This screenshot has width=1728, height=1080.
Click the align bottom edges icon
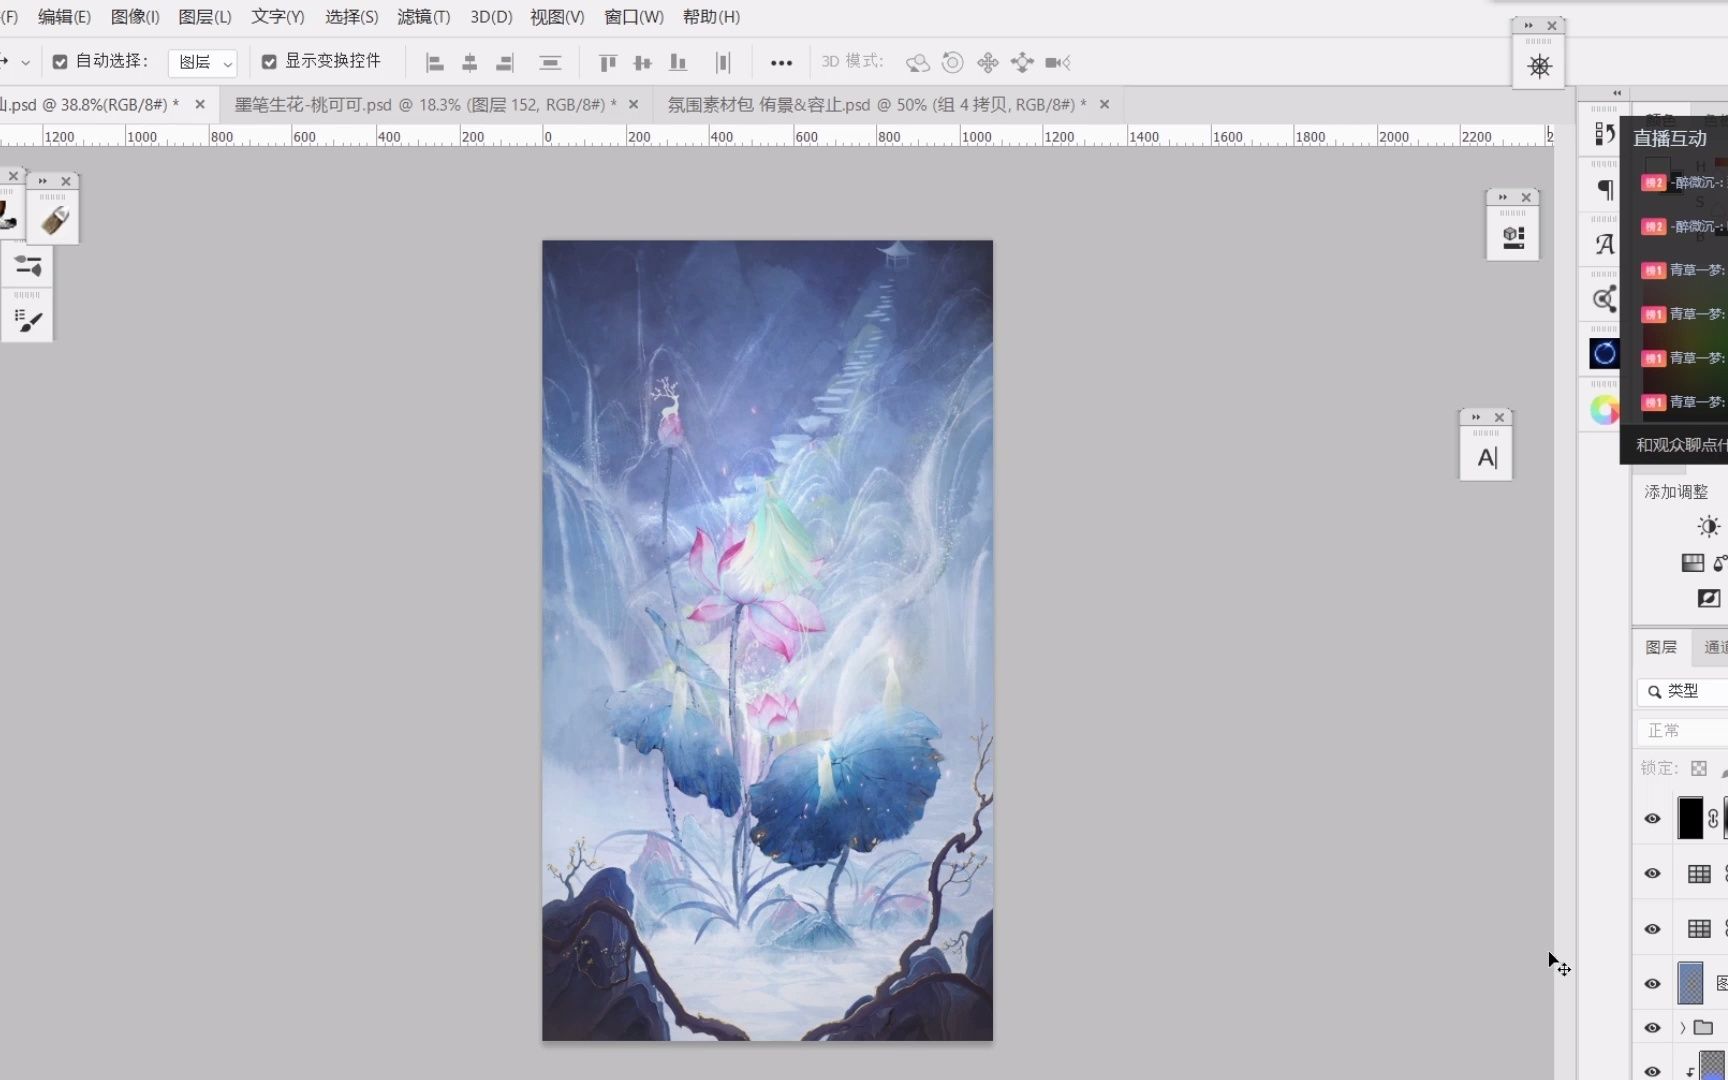[678, 63]
